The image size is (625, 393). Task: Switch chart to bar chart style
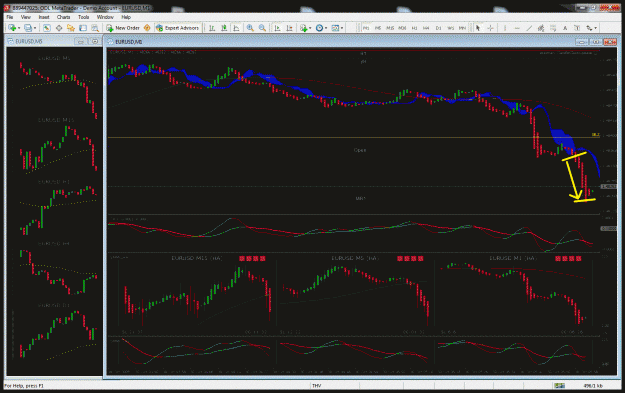(x=212, y=28)
